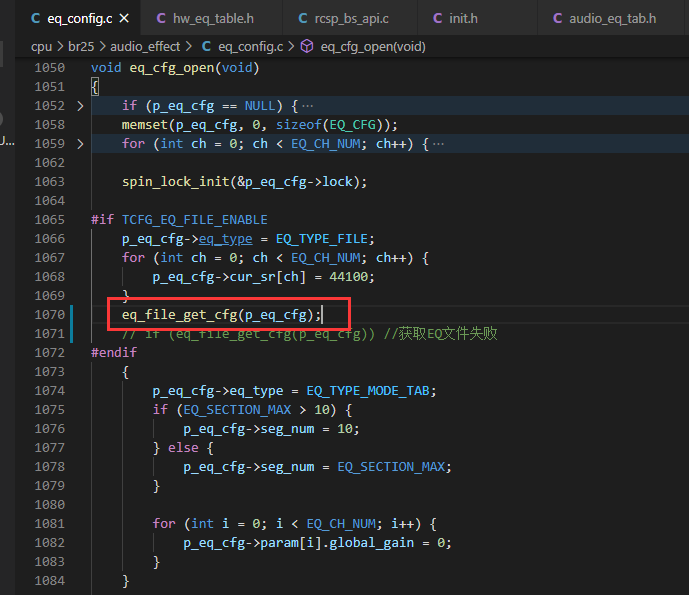
Task: Click the cube symbol icon in breadcrumb
Action: coord(307,46)
